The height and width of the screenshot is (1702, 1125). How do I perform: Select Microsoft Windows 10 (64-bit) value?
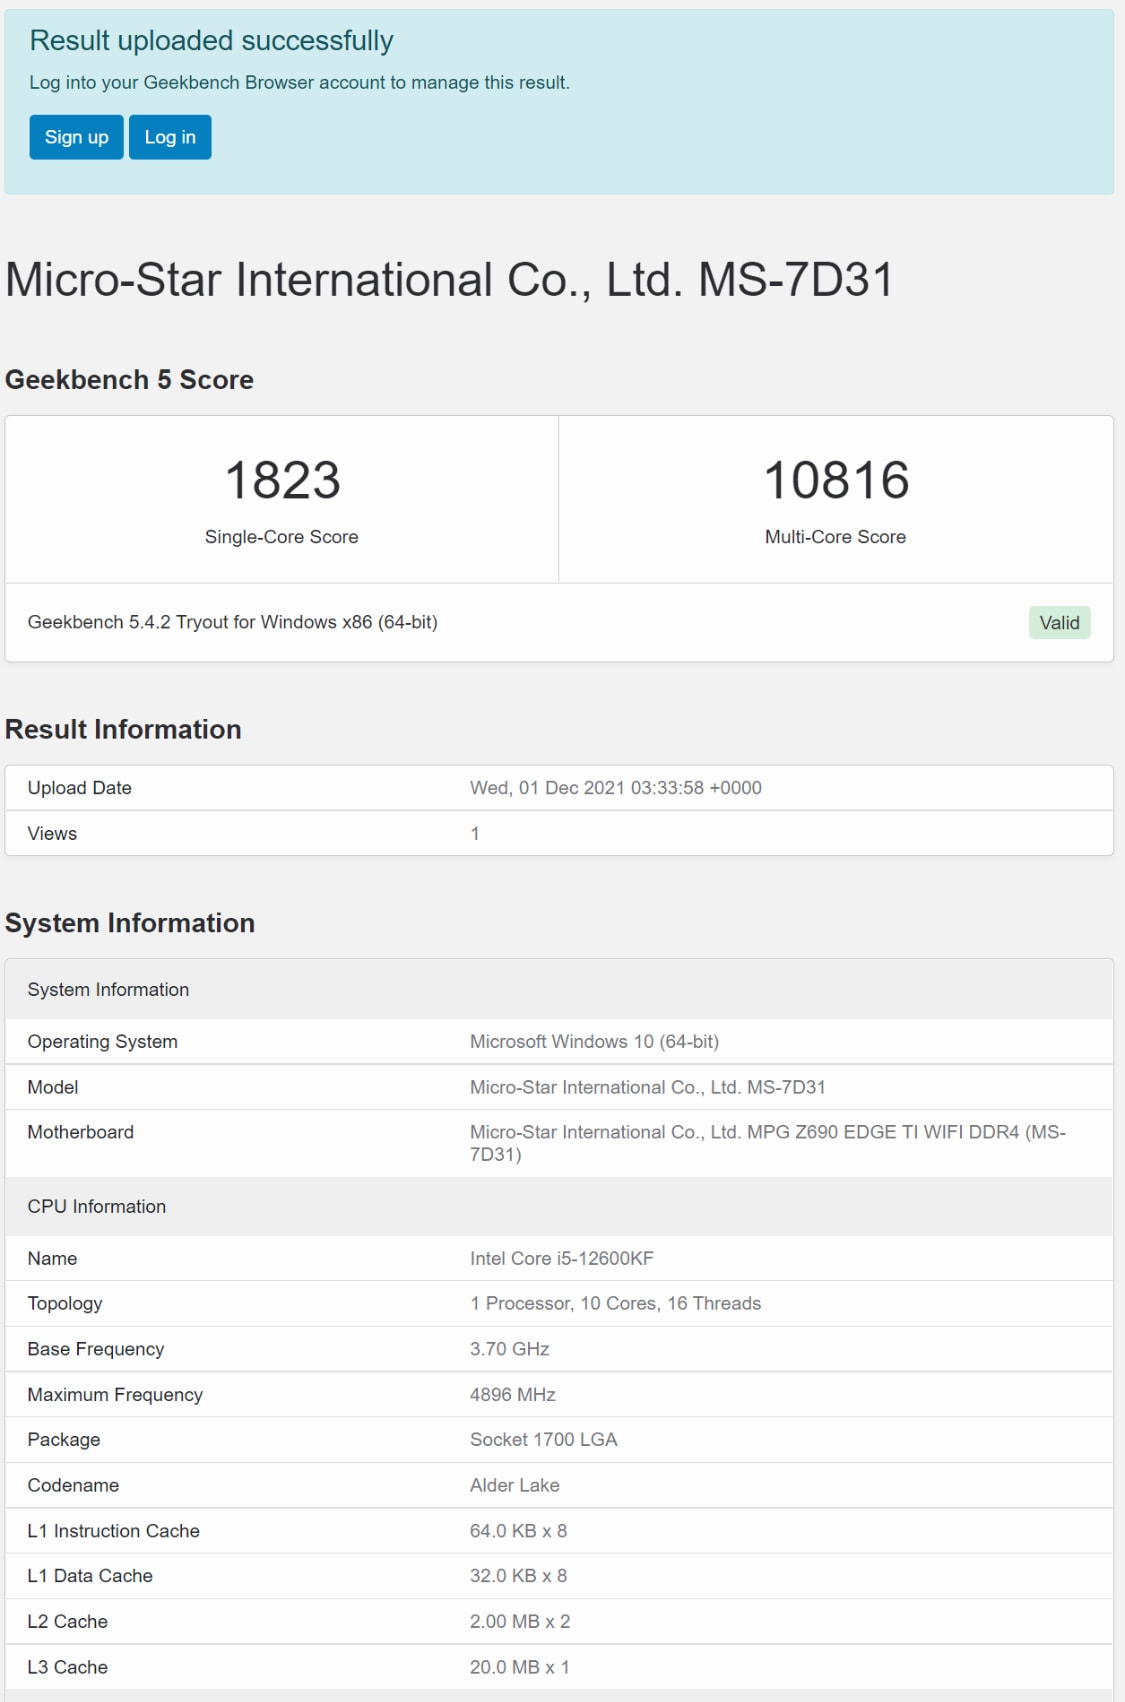coord(594,1042)
